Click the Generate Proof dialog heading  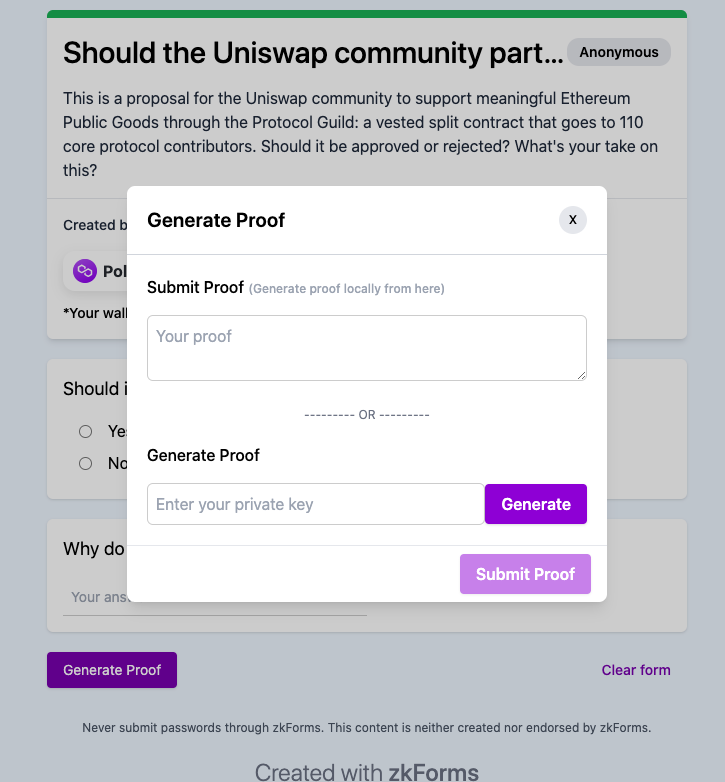[216, 220]
